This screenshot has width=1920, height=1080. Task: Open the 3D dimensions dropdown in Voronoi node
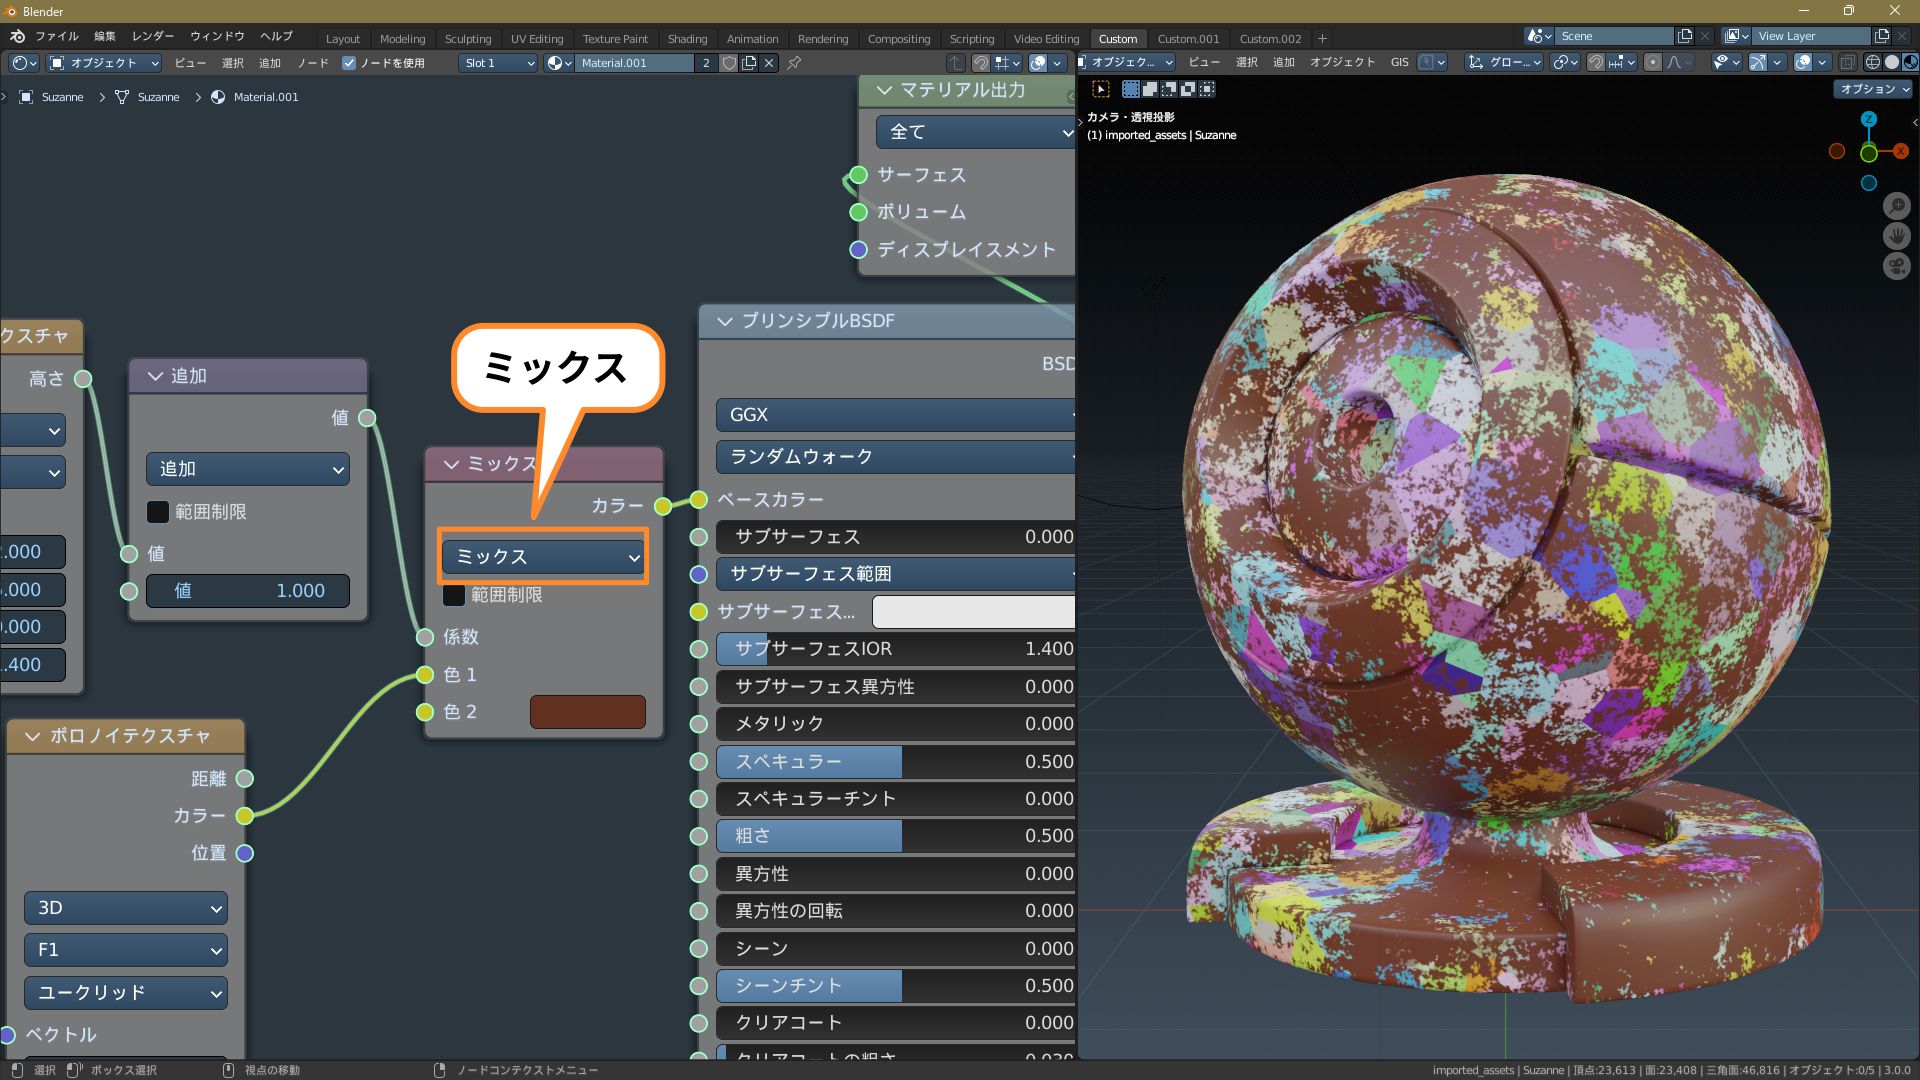pyautogui.click(x=126, y=908)
